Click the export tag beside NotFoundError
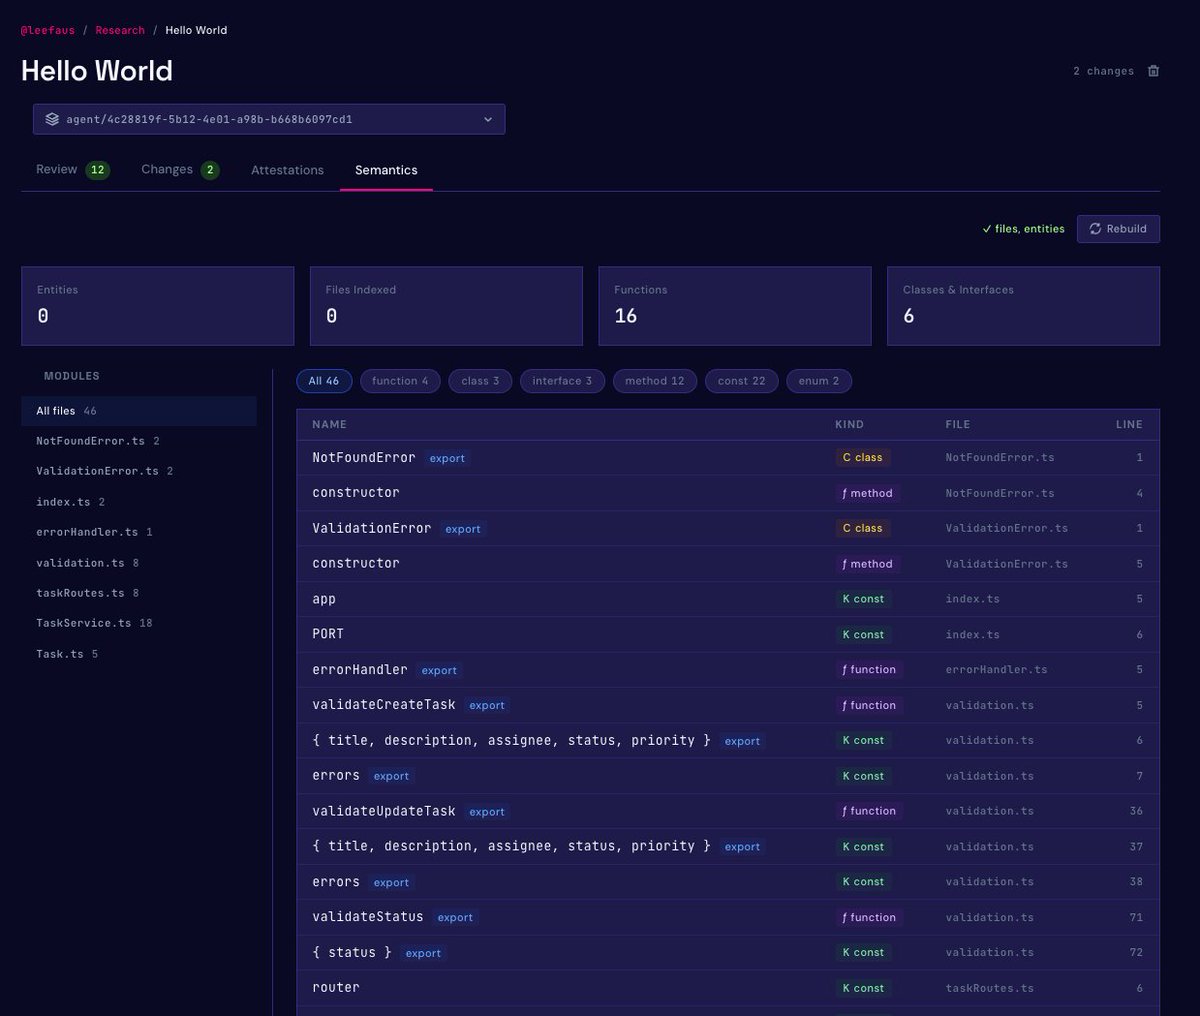This screenshot has width=1200, height=1016. click(447, 459)
